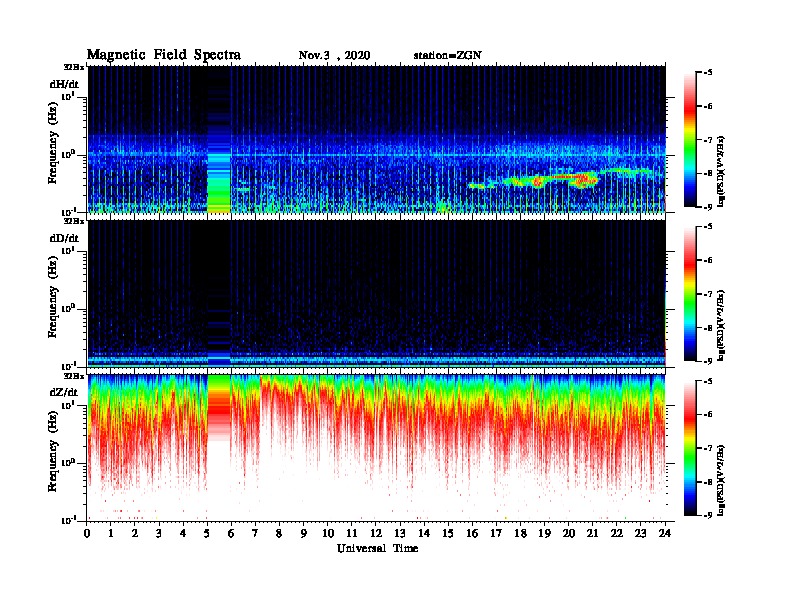Click hour tick label '5' on the time axis
This screenshot has height=612, width=792.
coord(207,533)
